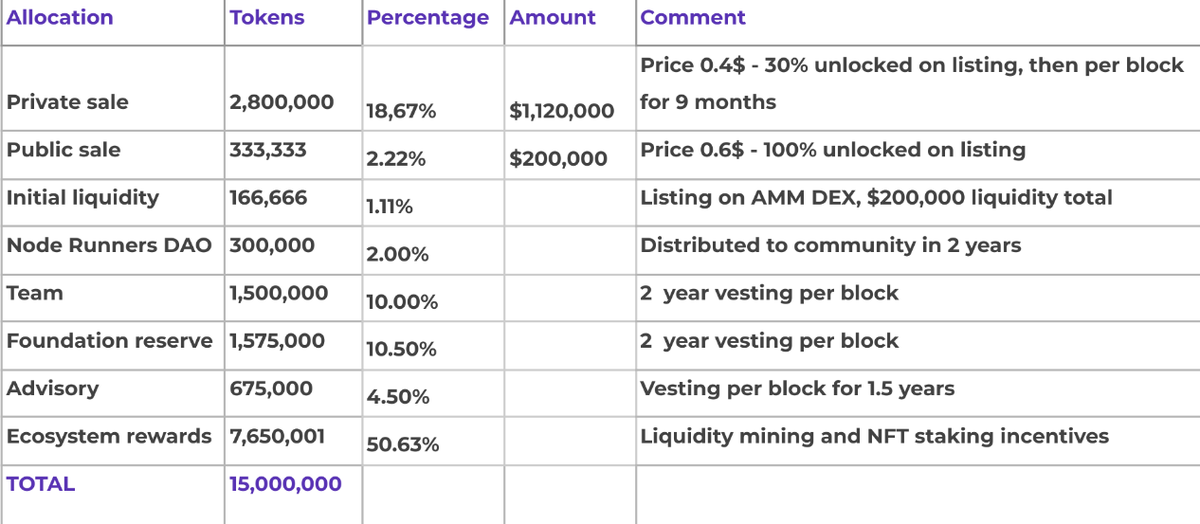Click the $1,120,000 amount cell
Viewport: 1200px width, 524px height.
(562, 111)
